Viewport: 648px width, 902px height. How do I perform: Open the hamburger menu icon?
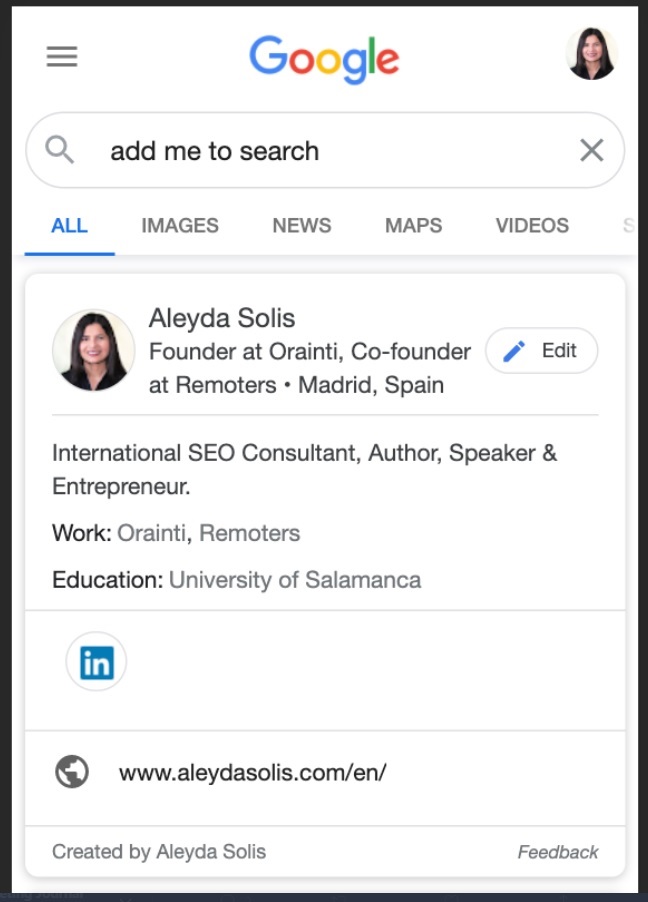[x=62, y=56]
